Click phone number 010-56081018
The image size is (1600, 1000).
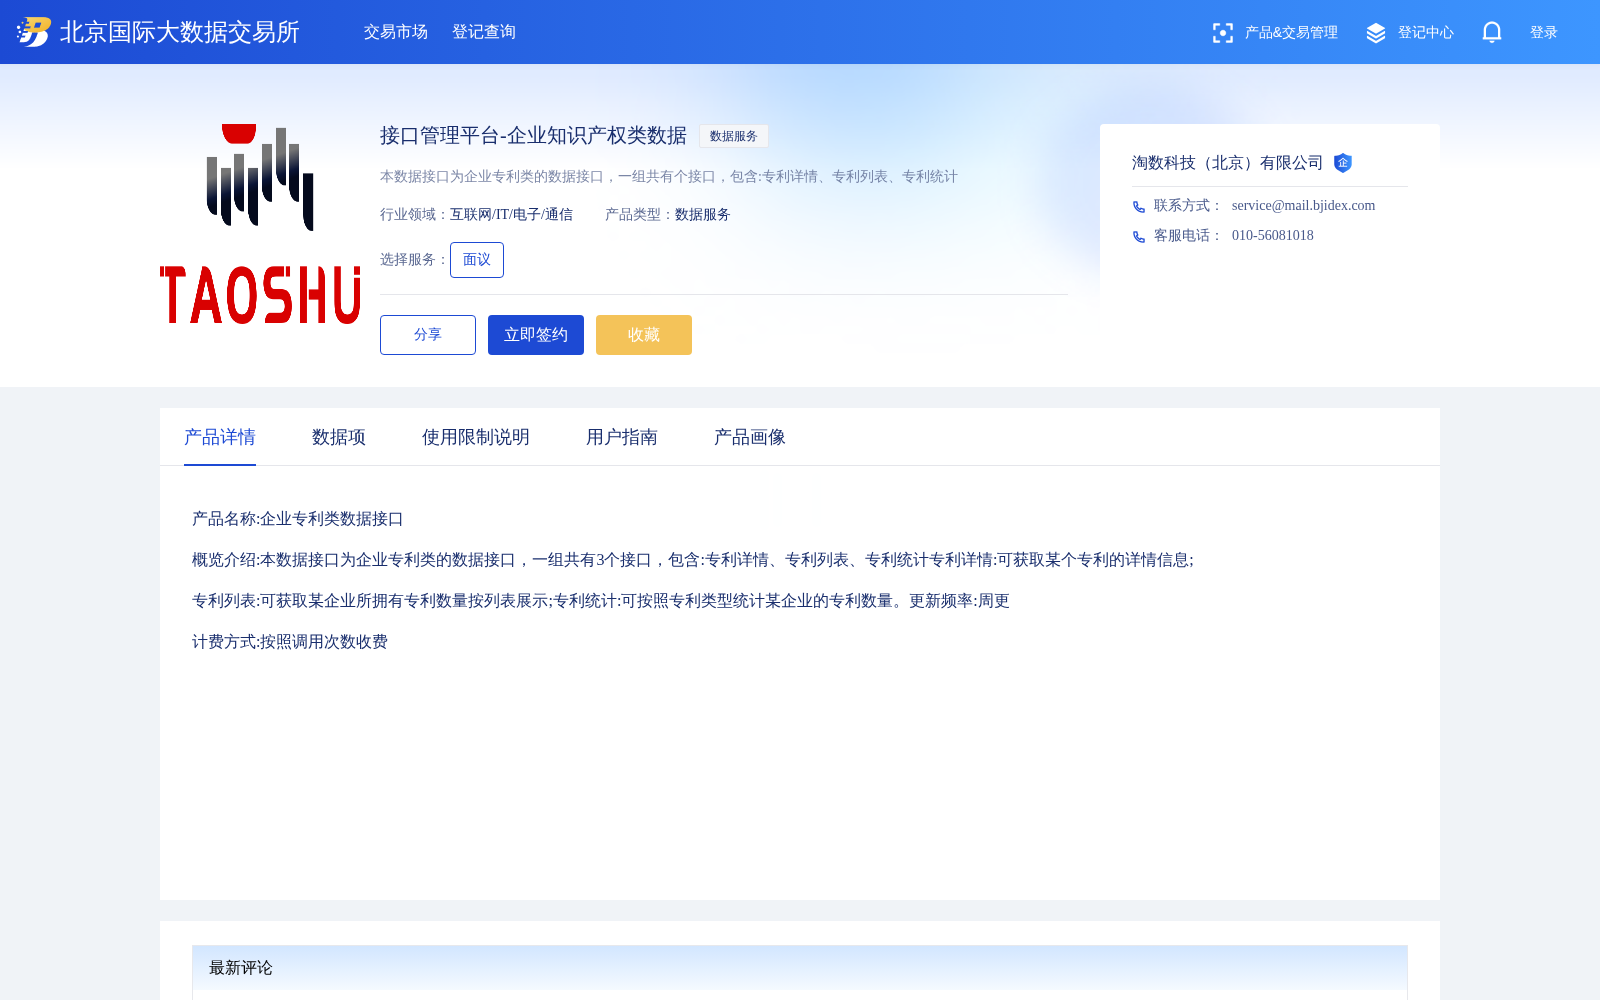pos(1273,236)
